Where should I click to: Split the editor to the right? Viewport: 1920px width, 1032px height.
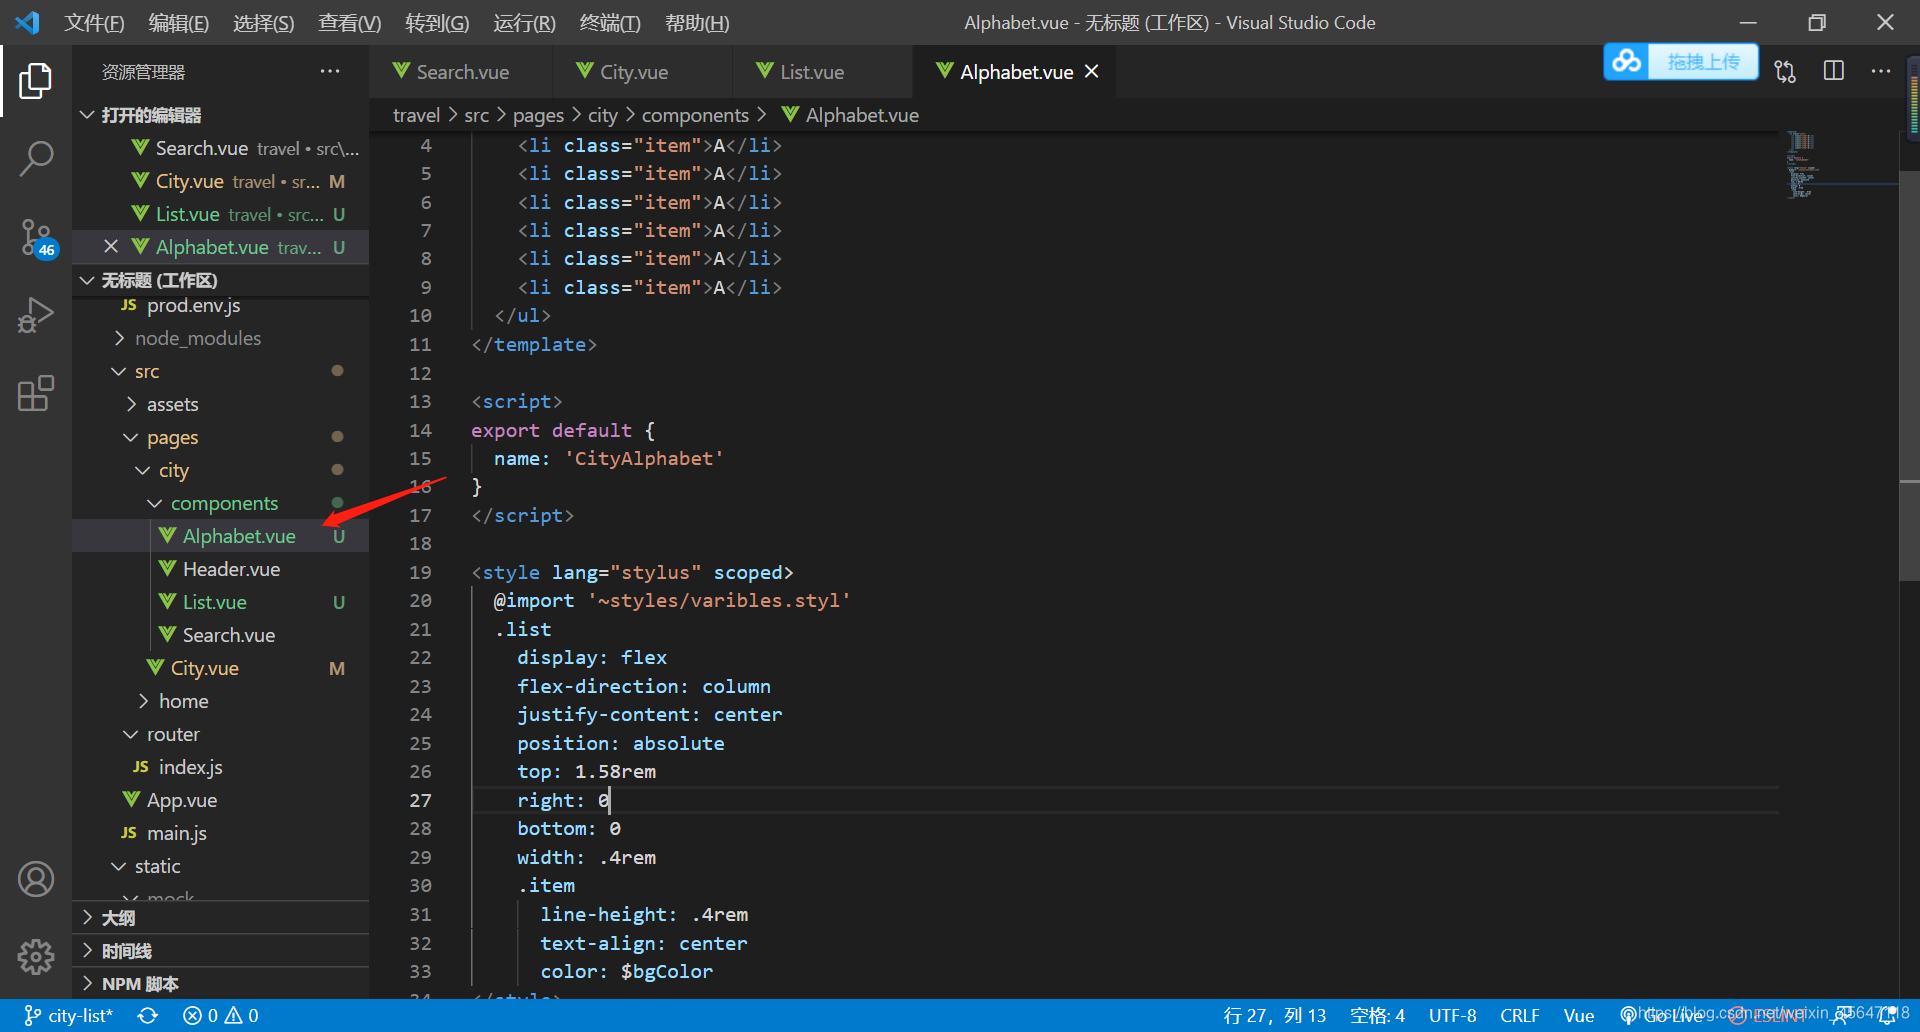(1834, 71)
